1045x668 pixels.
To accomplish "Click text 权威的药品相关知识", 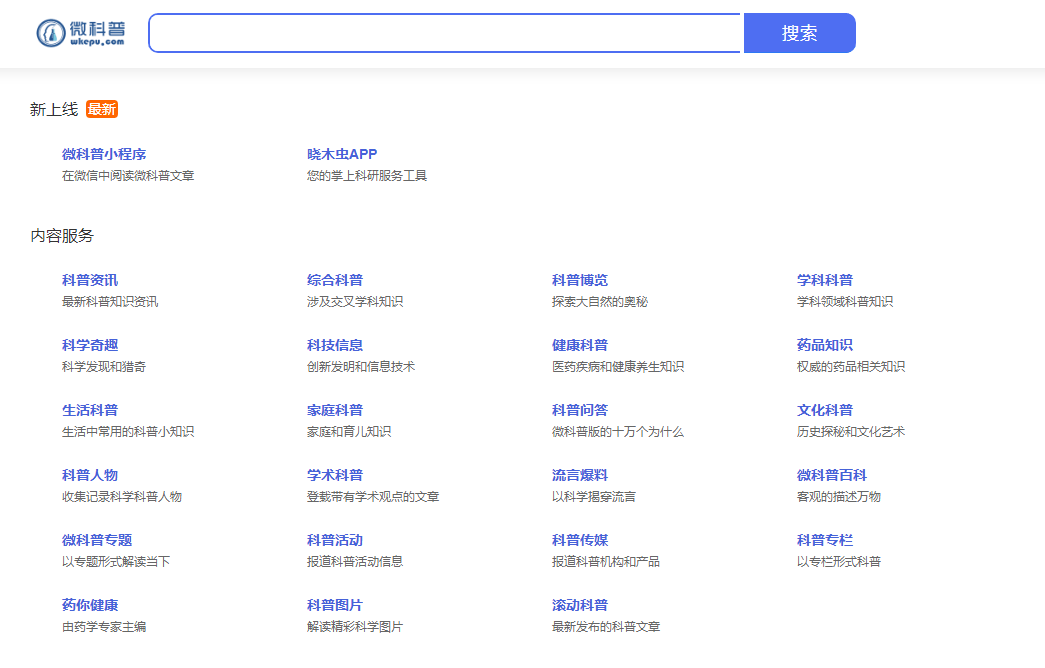I will (850, 367).
